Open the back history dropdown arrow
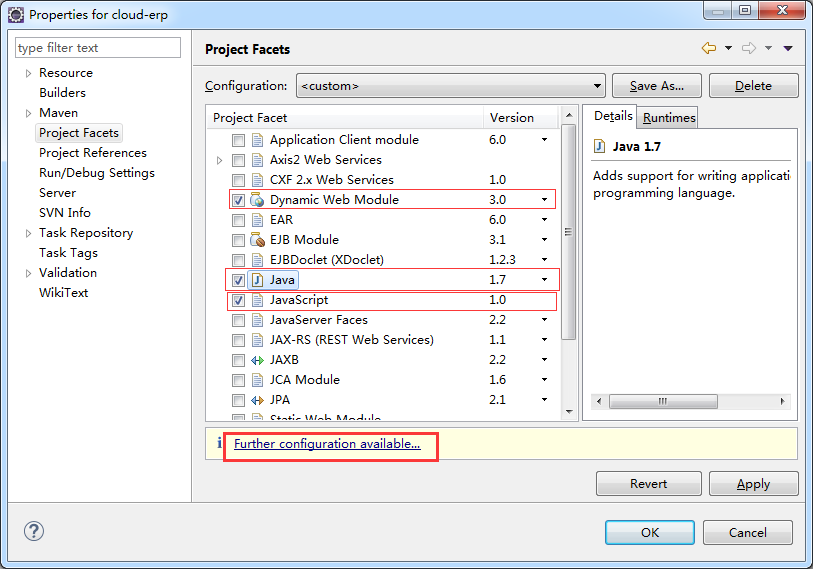The image size is (813, 569). [728, 48]
